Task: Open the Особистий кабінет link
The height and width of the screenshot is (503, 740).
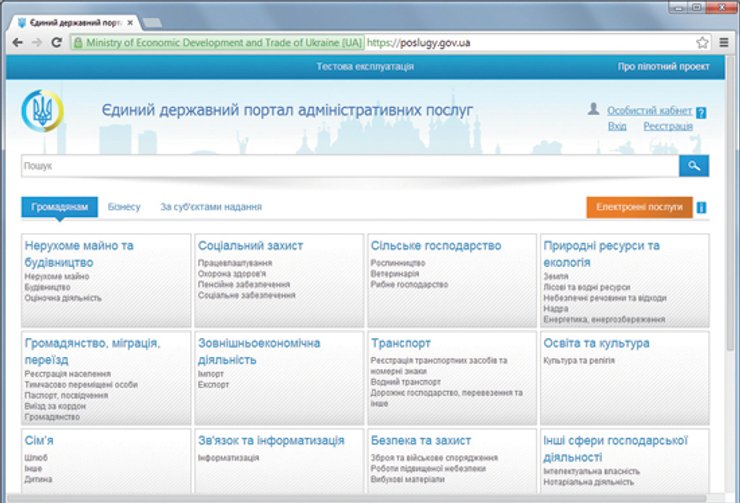Action: [x=649, y=111]
